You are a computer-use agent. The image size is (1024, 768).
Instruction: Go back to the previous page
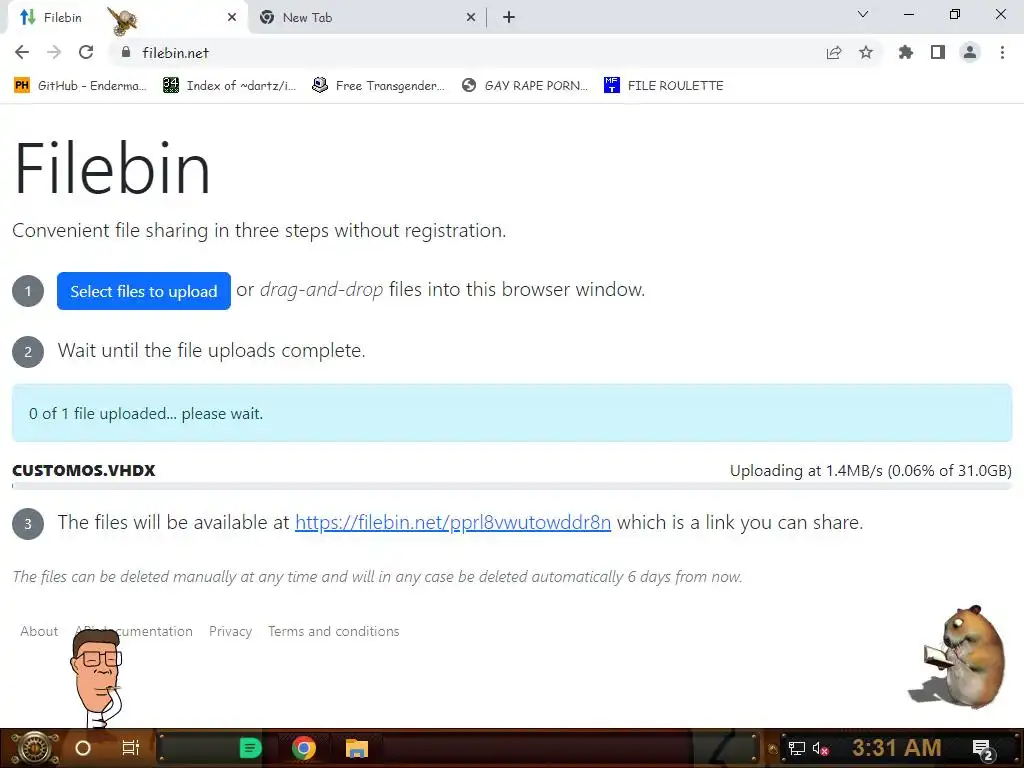(22, 52)
